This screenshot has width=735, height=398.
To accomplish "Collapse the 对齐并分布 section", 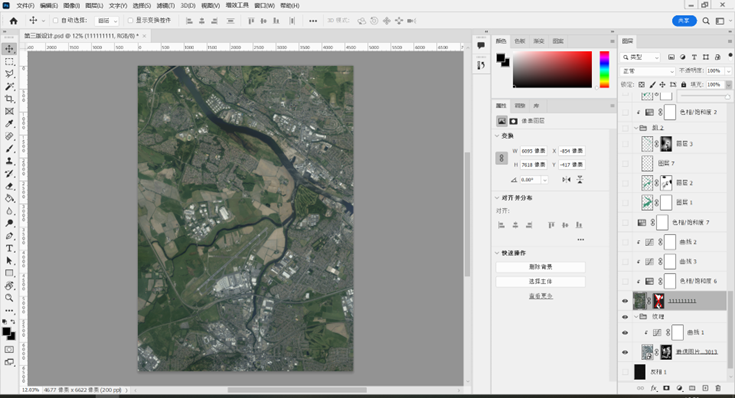I will pyautogui.click(x=497, y=198).
